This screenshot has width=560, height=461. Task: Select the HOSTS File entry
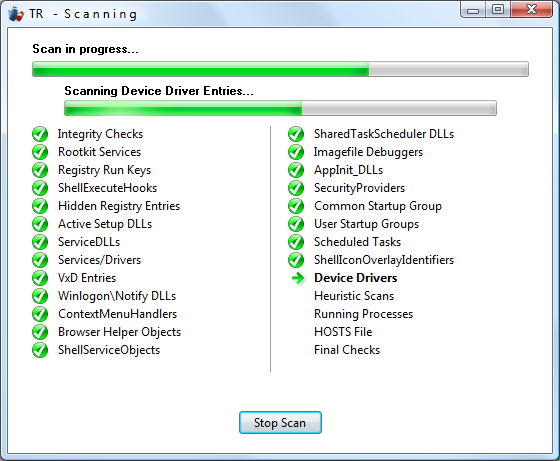tap(343, 332)
